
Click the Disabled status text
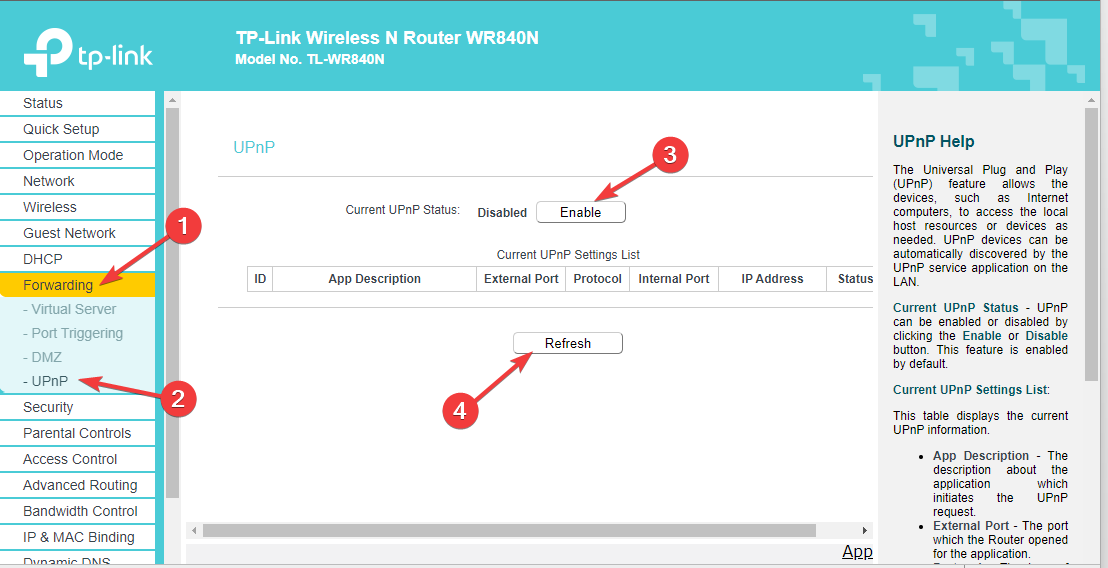pyautogui.click(x=502, y=213)
